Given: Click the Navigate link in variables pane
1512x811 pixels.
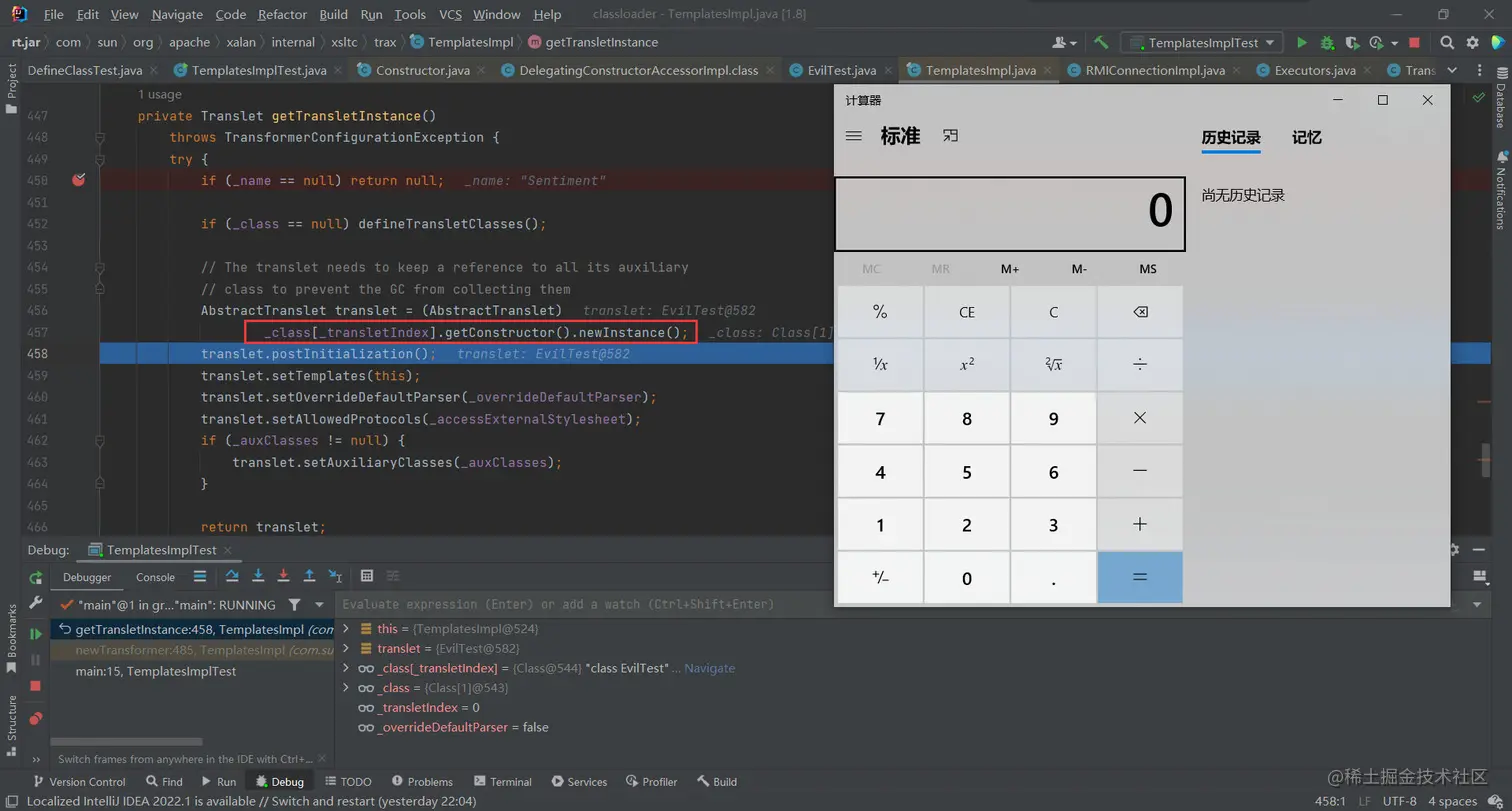Looking at the screenshot, I should pos(710,668).
